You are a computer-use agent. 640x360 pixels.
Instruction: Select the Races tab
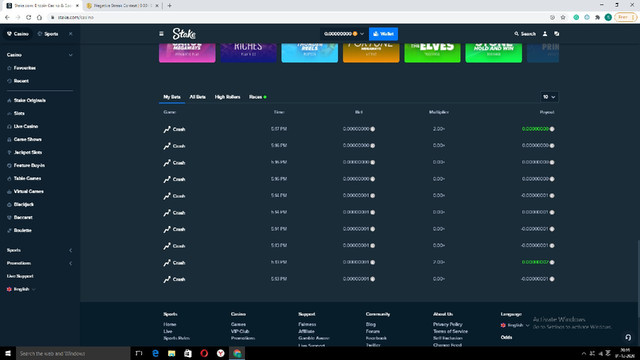pyautogui.click(x=258, y=97)
